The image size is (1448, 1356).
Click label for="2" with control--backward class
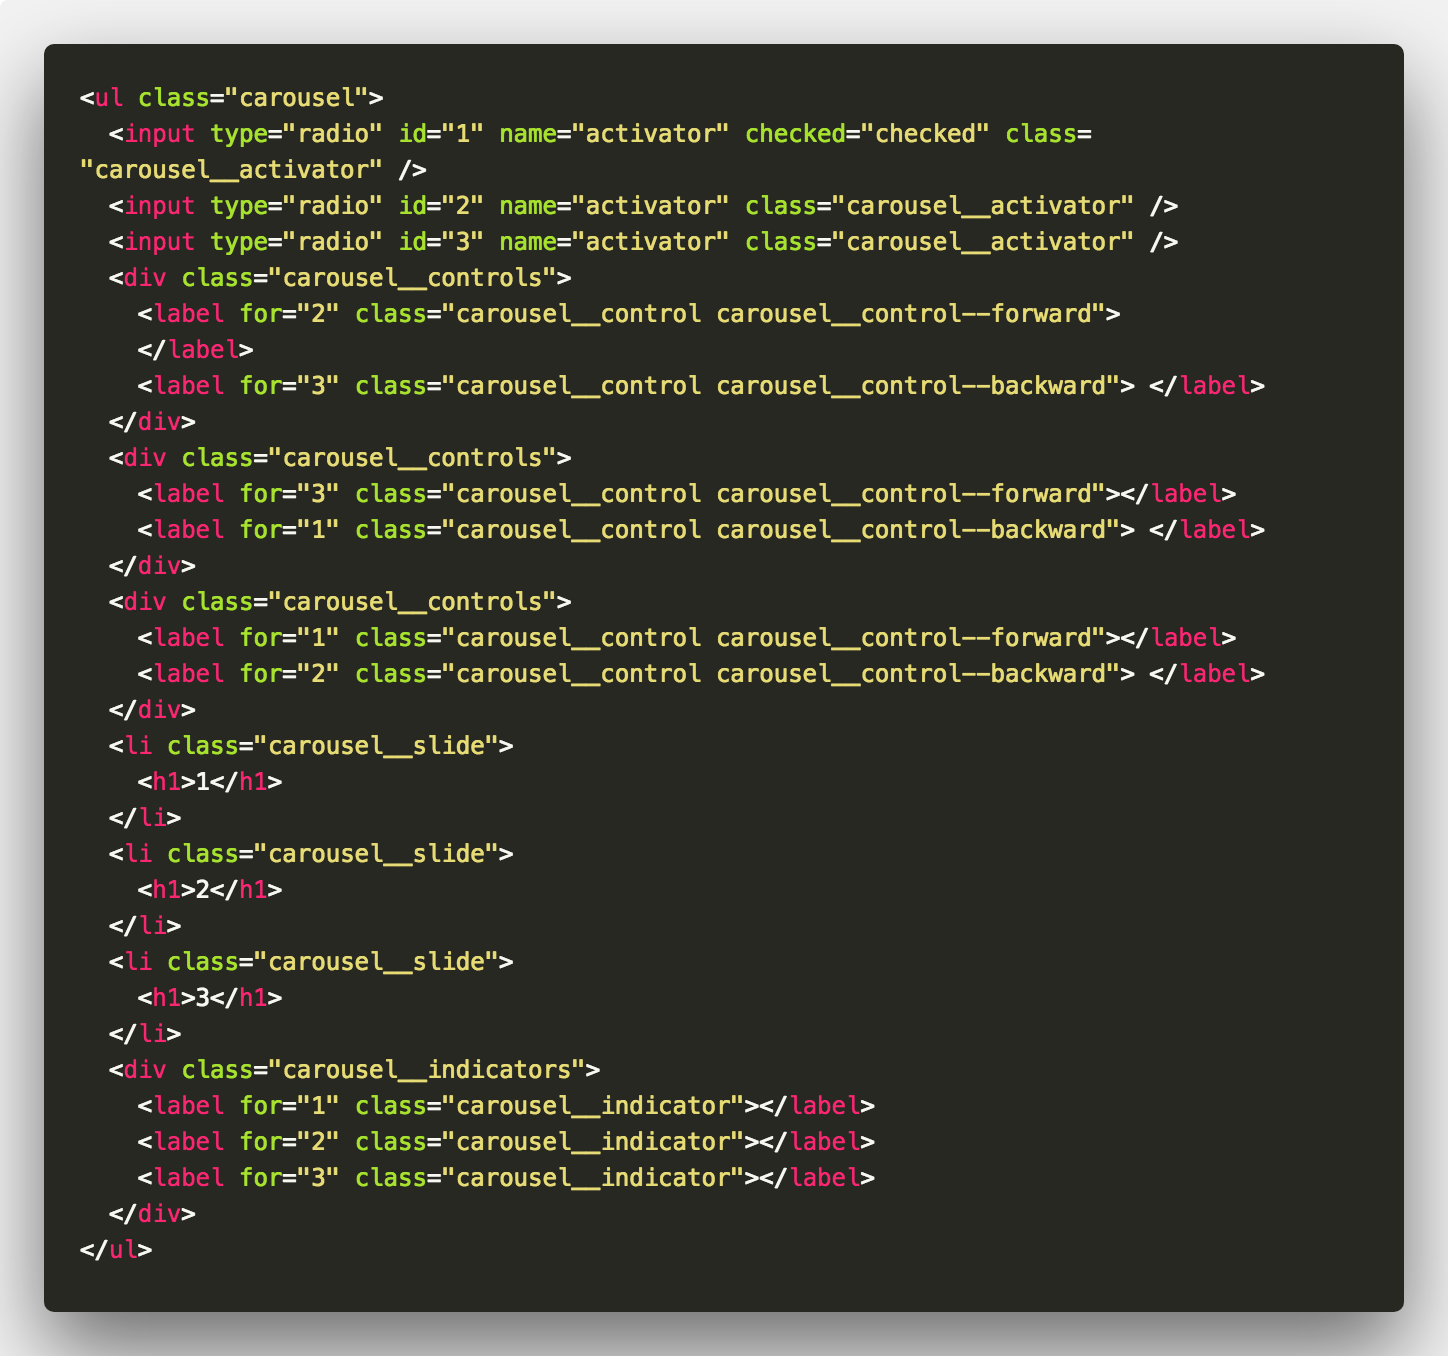(701, 674)
